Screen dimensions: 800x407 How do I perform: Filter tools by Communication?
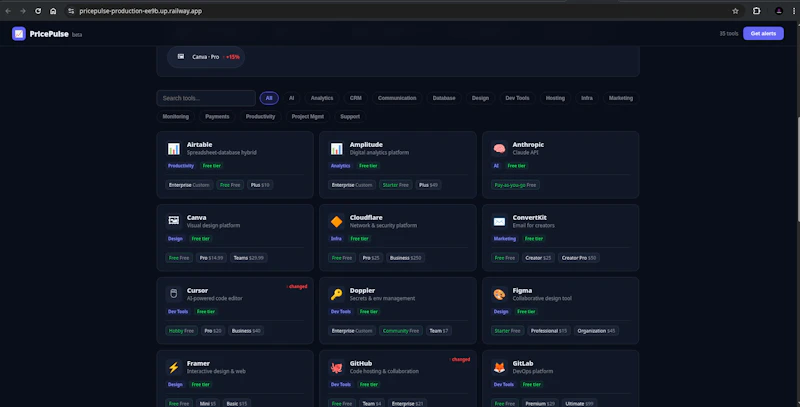pos(397,98)
